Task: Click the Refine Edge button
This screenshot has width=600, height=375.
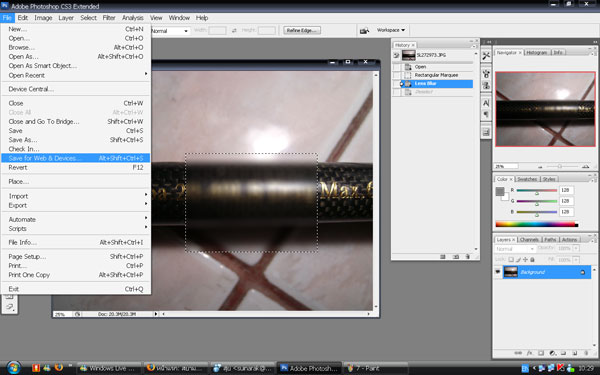Action: (x=302, y=30)
